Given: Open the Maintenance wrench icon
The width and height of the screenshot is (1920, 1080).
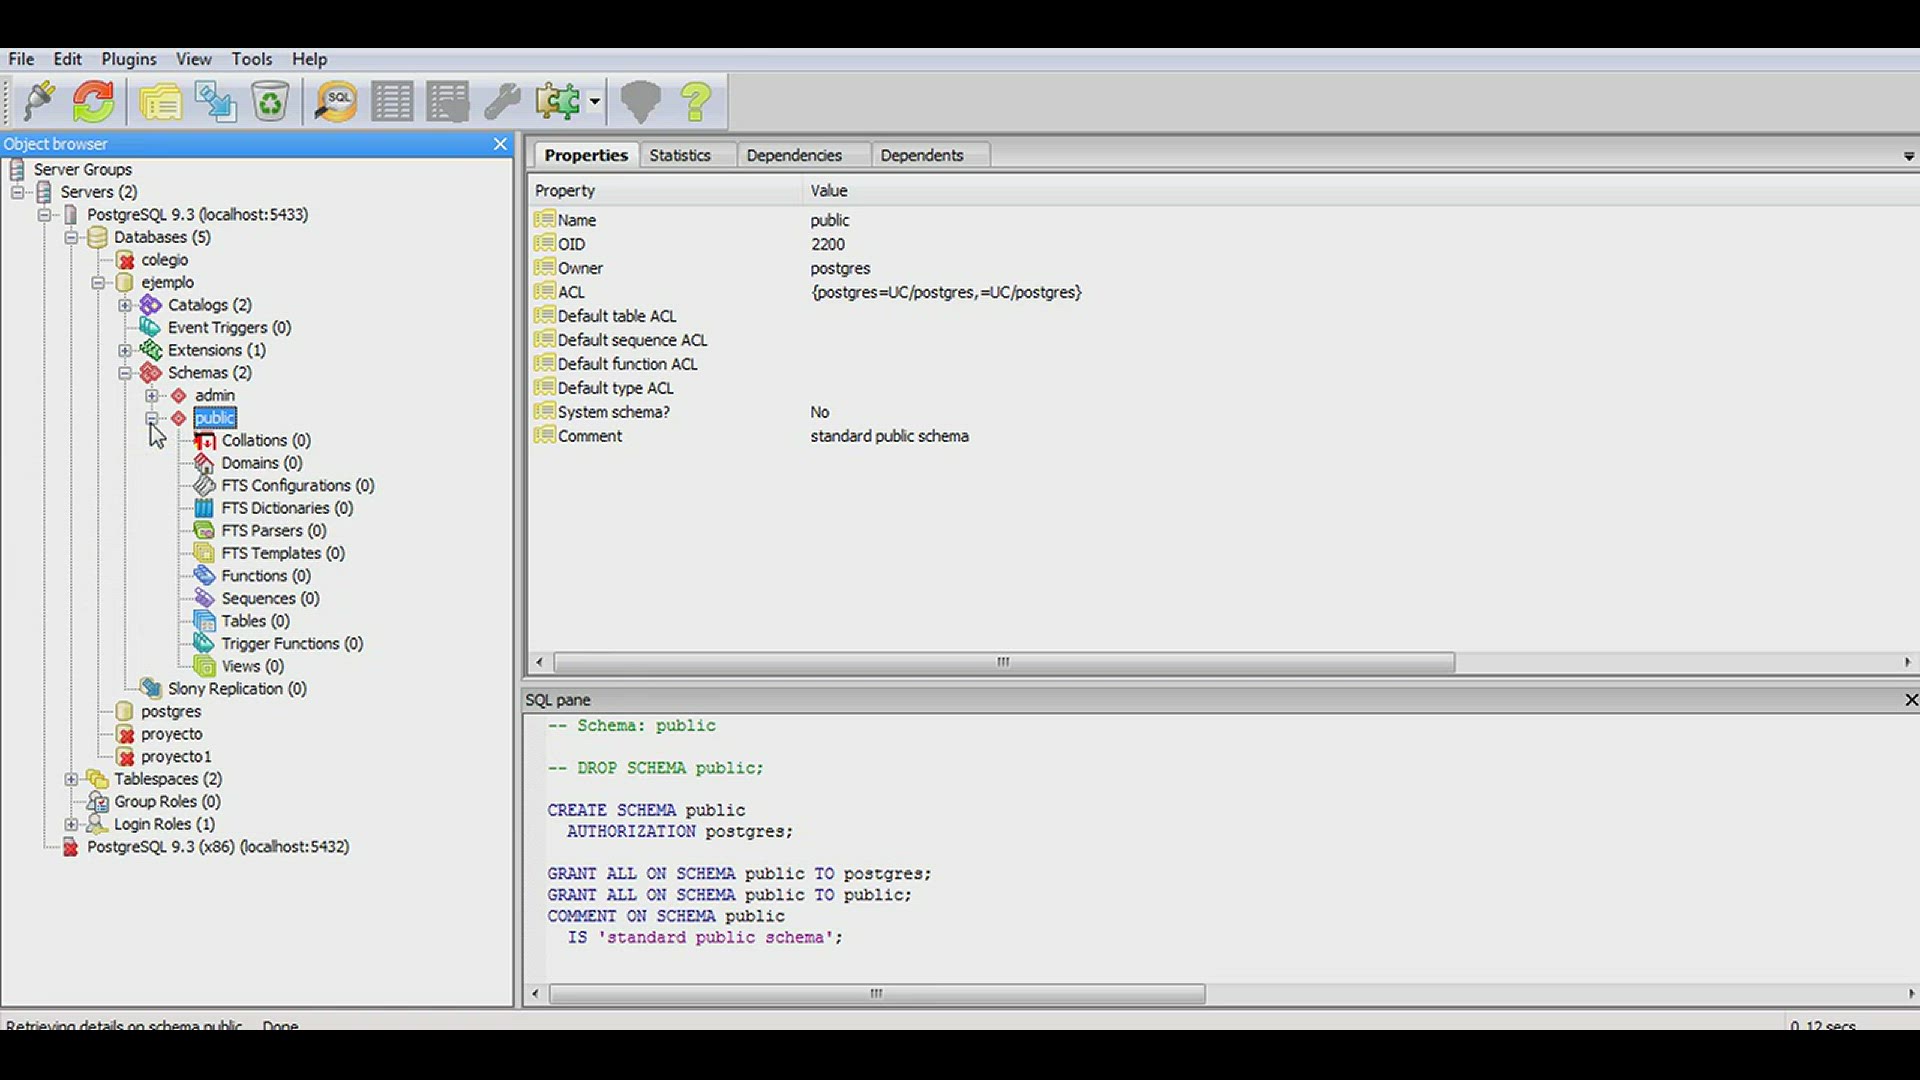Looking at the screenshot, I should (502, 102).
